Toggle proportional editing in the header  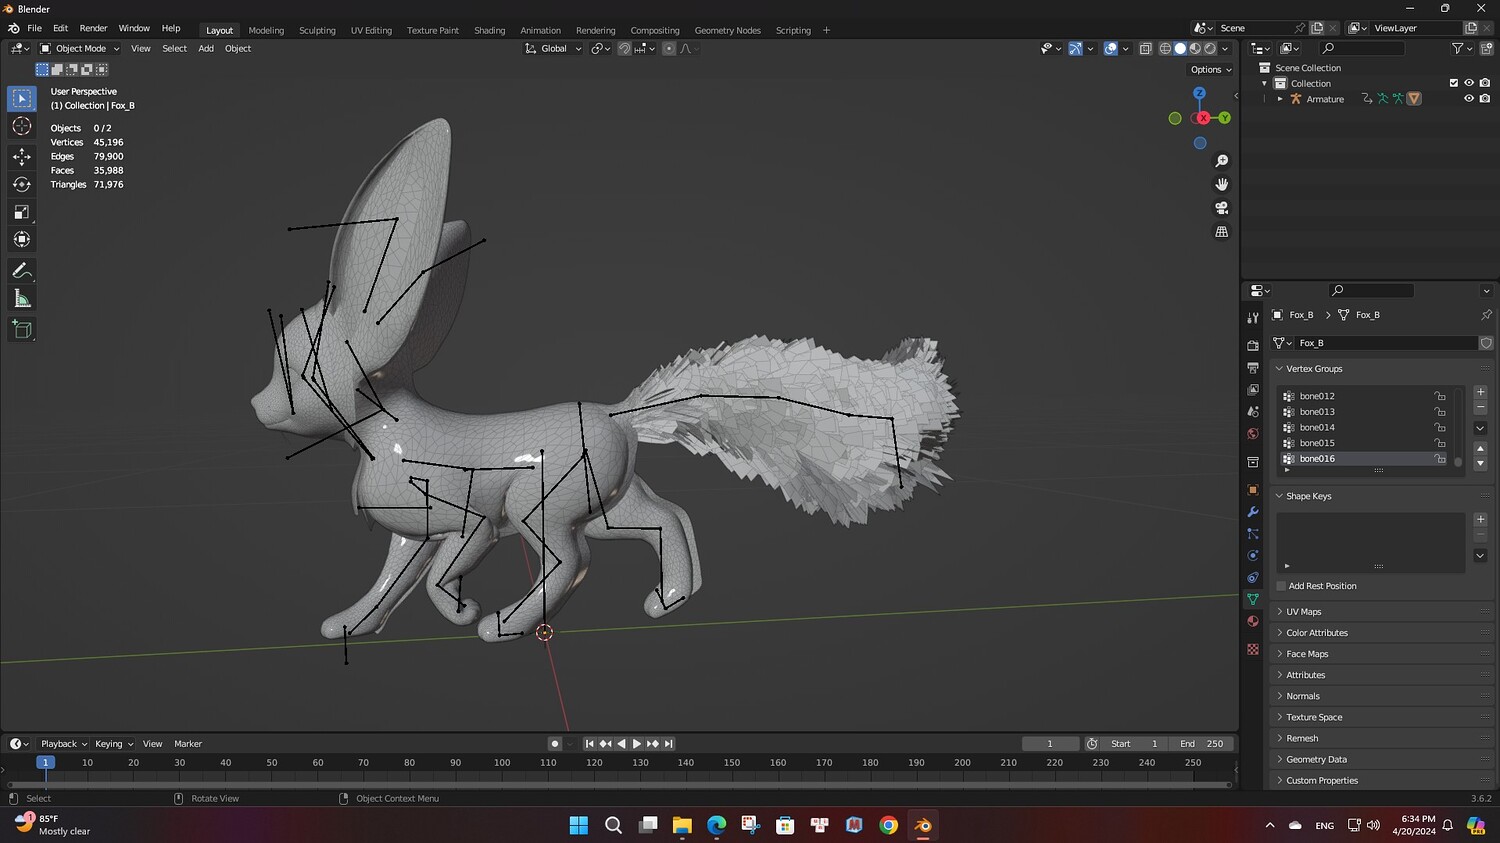pyautogui.click(x=669, y=48)
